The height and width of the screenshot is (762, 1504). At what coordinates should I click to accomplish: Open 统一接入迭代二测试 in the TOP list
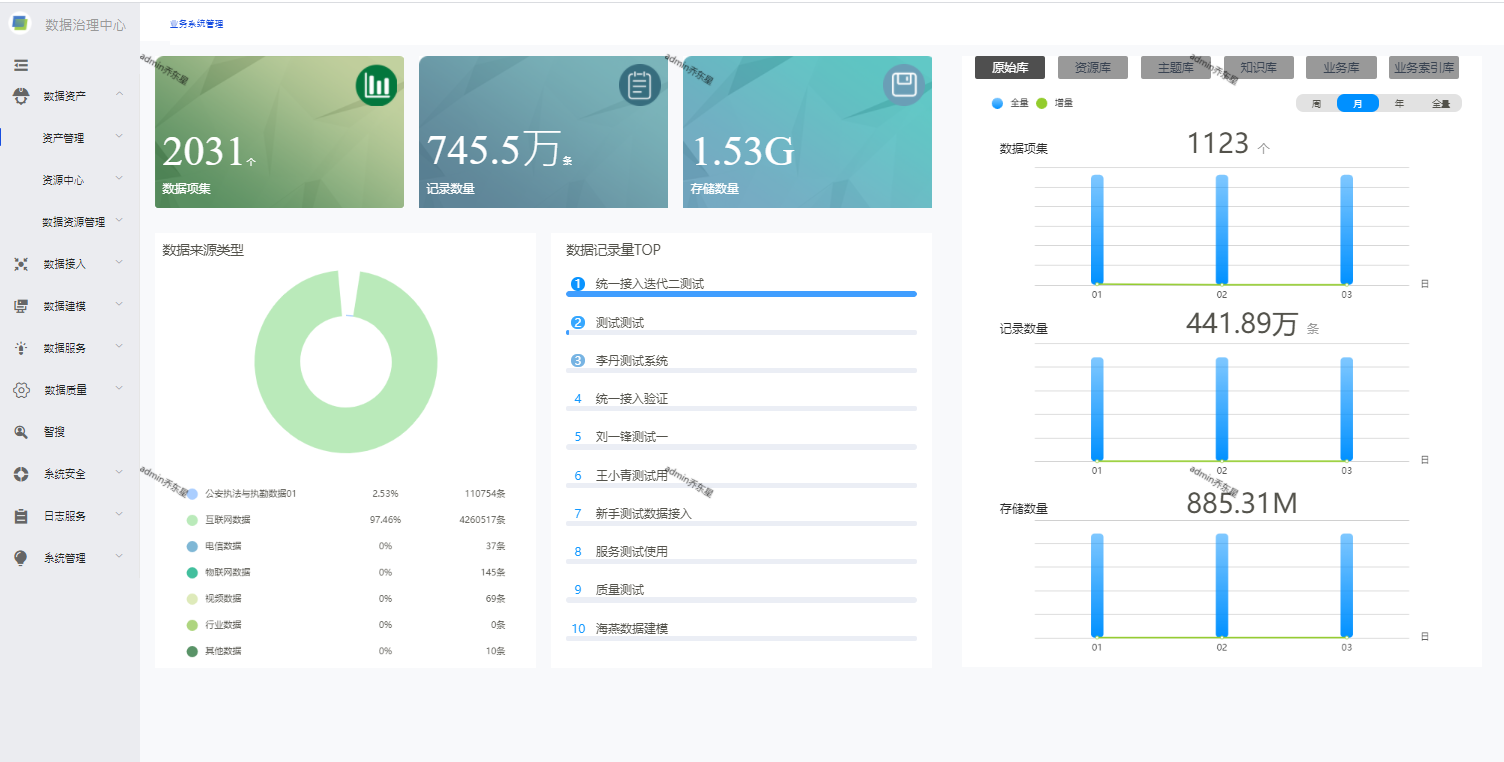[x=650, y=284]
